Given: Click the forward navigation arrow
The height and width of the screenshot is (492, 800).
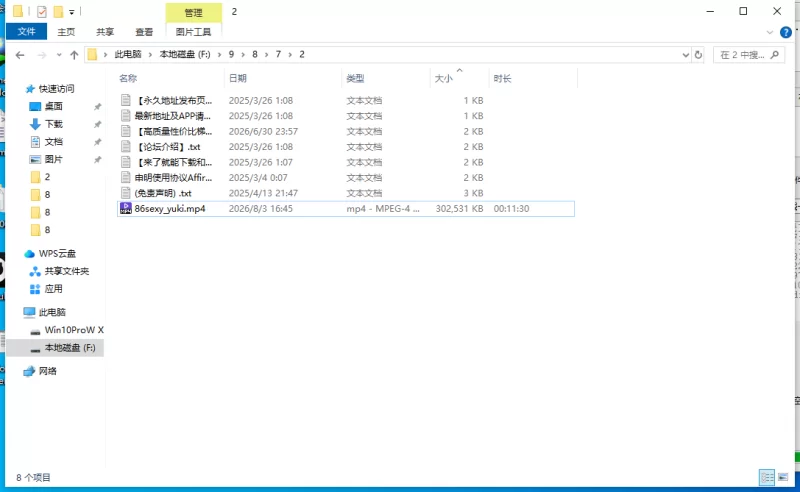Looking at the screenshot, I should tap(41, 55).
